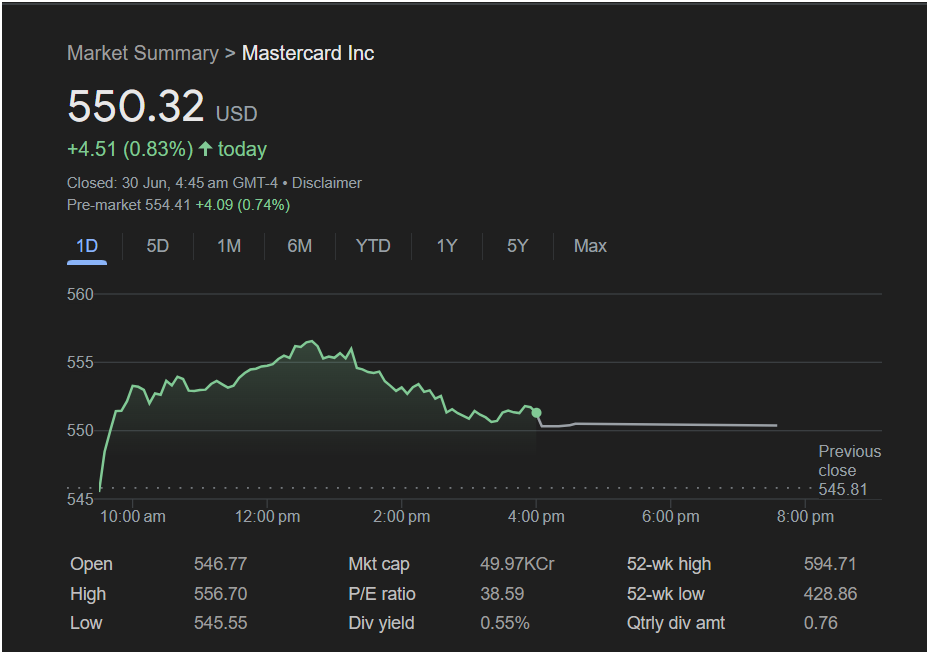The image size is (929, 654).
Task: Open the Market Summary breadcrumb link
Action: click(x=143, y=53)
